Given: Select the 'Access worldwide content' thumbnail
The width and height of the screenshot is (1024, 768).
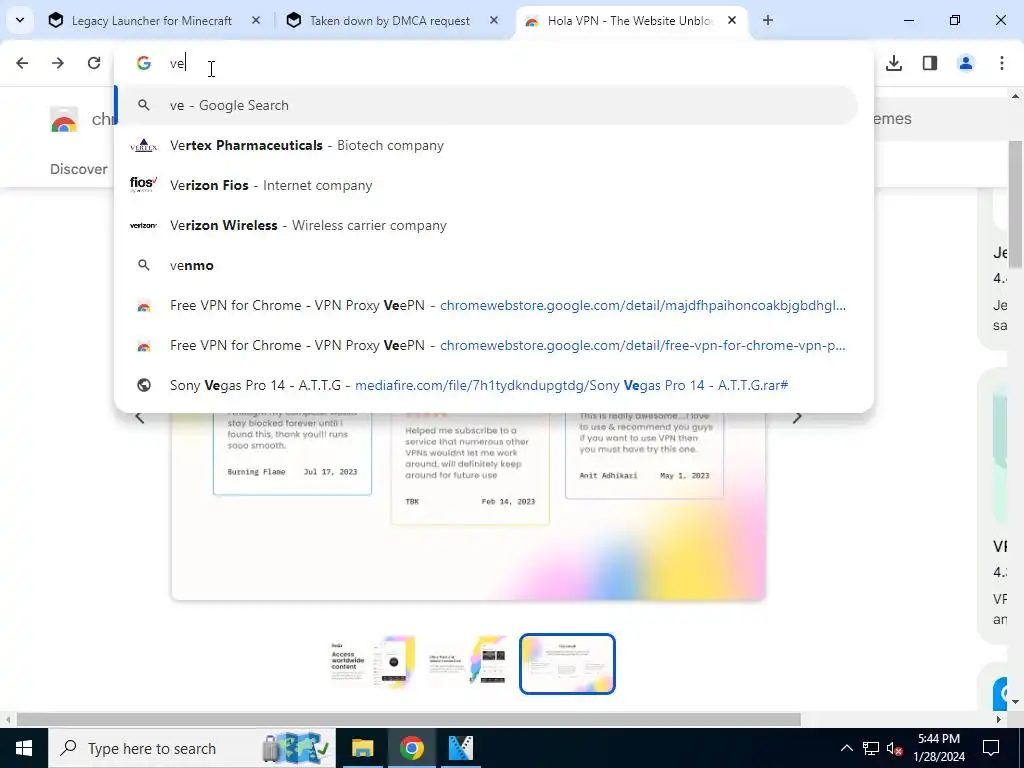Looking at the screenshot, I should click(373, 664).
